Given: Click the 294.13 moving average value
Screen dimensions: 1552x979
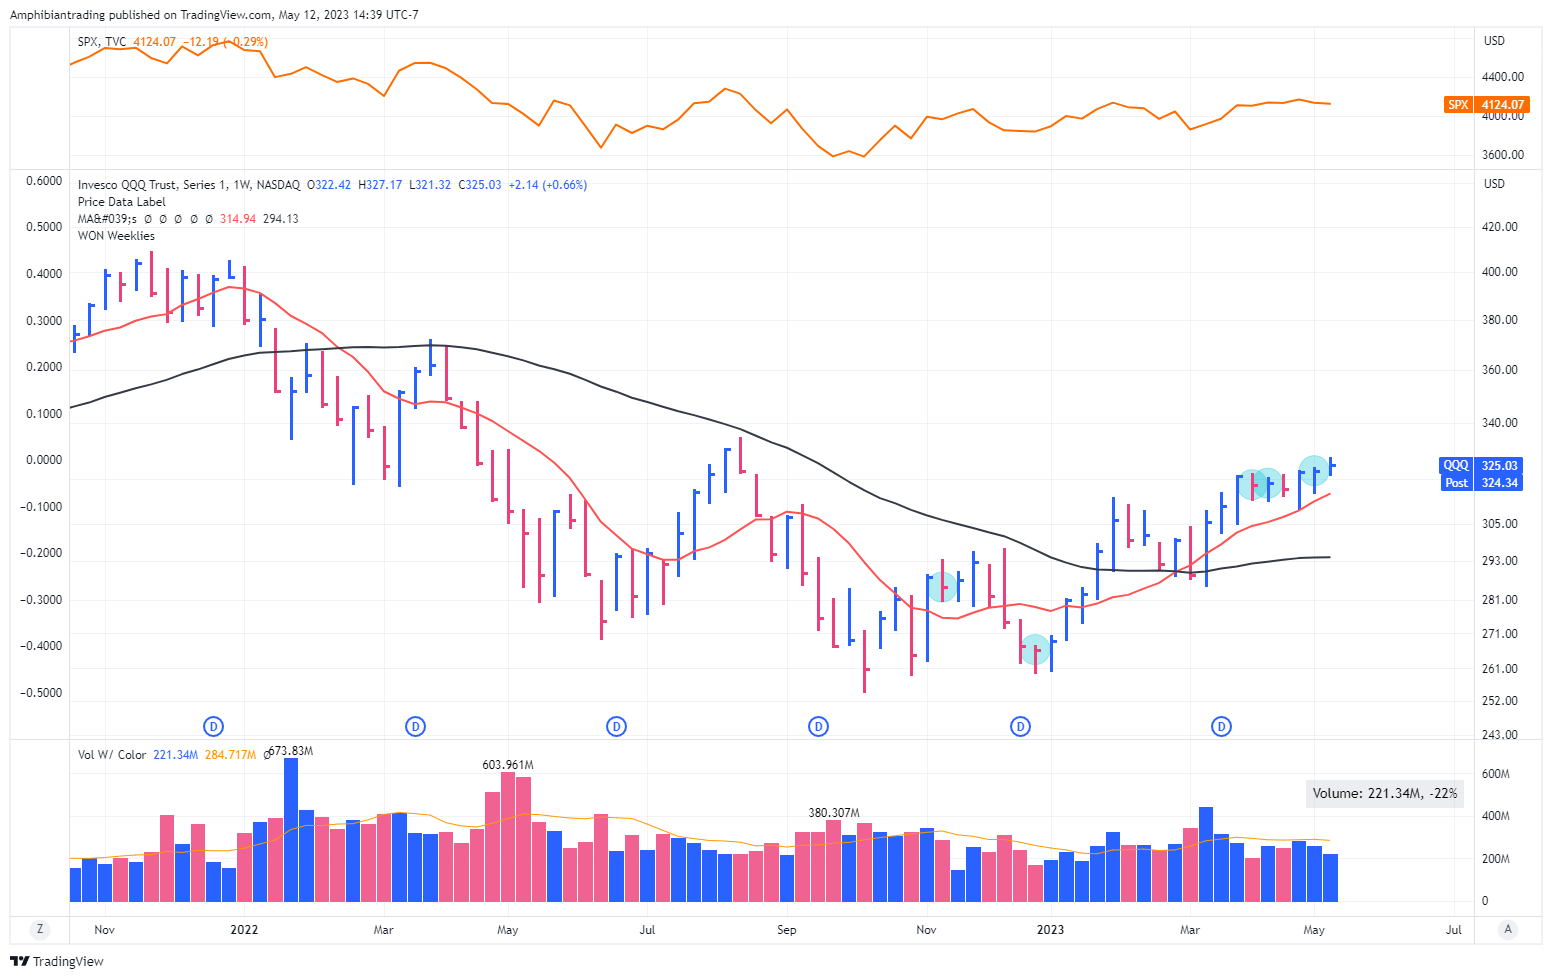Looking at the screenshot, I should tap(280, 219).
